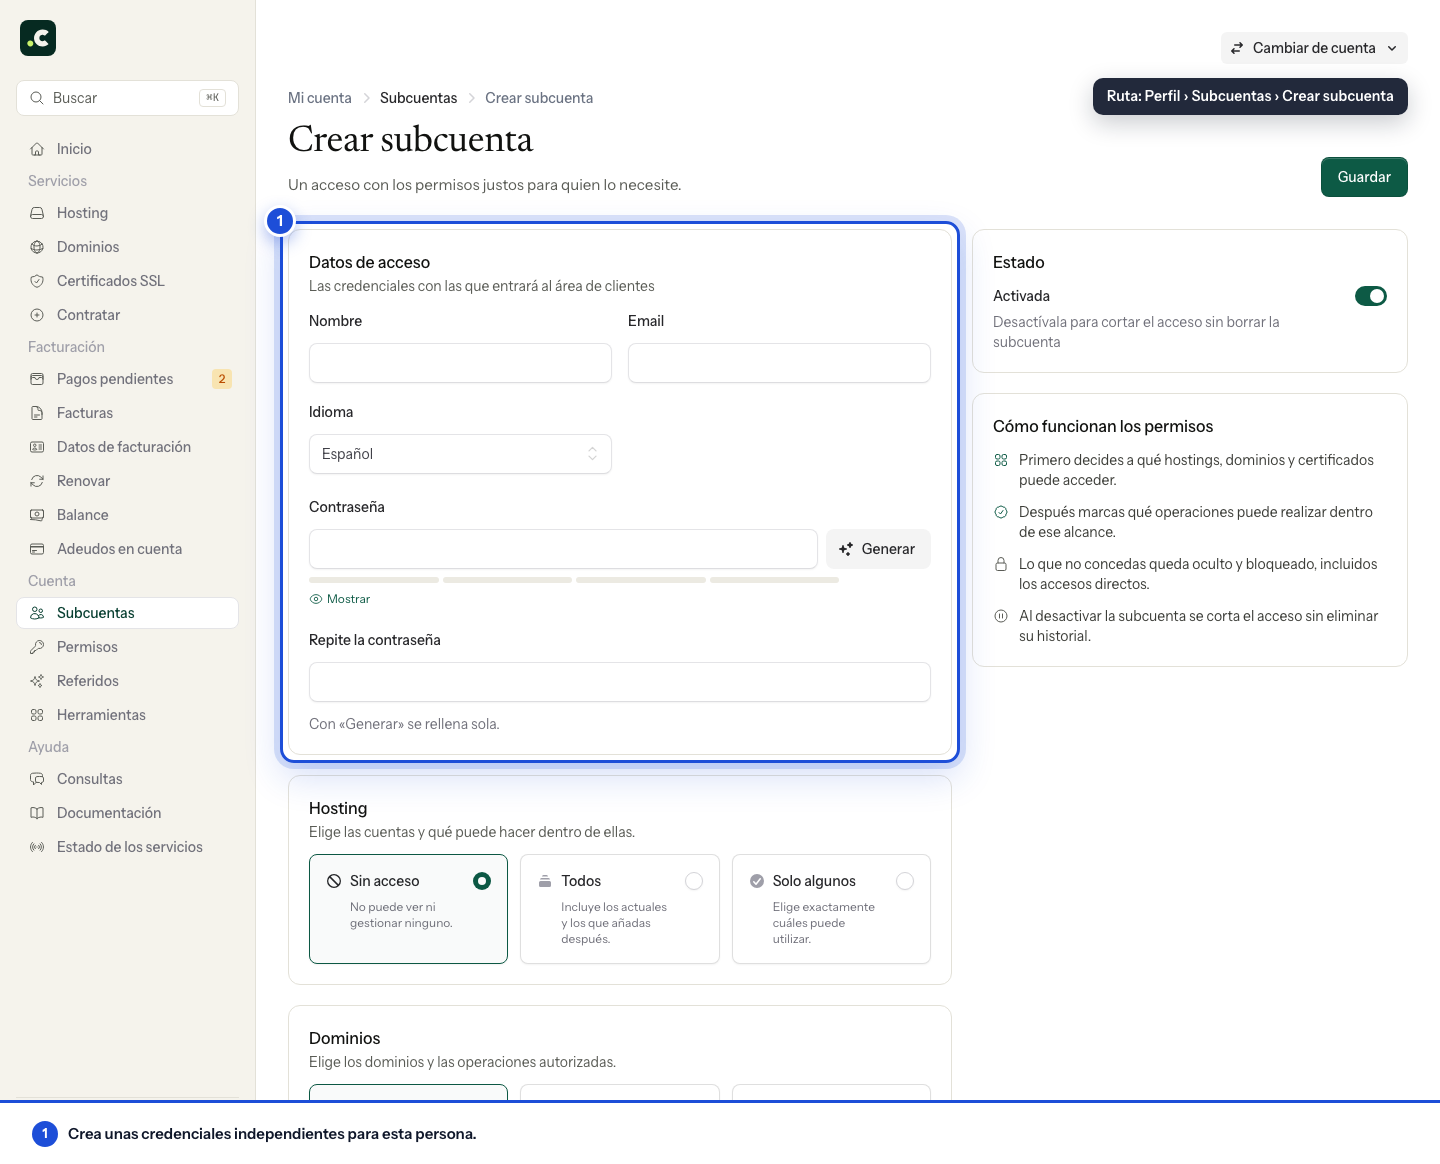Click the Todos card stack icon
The height and width of the screenshot is (1164, 1440).
pyautogui.click(x=545, y=881)
